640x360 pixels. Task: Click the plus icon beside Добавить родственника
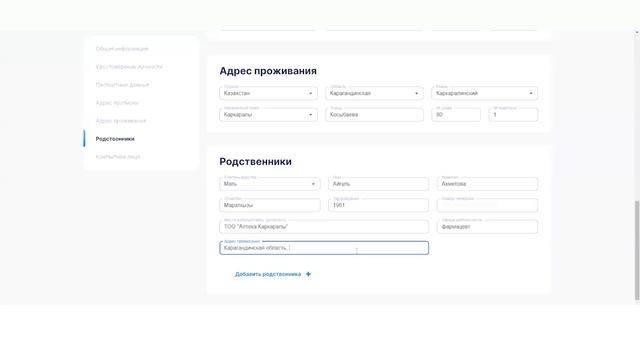tap(308, 274)
